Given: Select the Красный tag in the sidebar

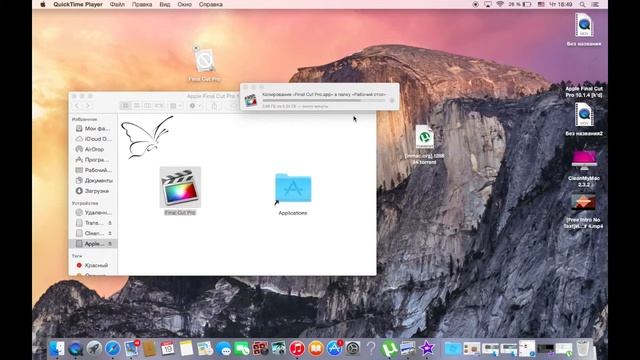Looking at the screenshot, I should 93,265.
